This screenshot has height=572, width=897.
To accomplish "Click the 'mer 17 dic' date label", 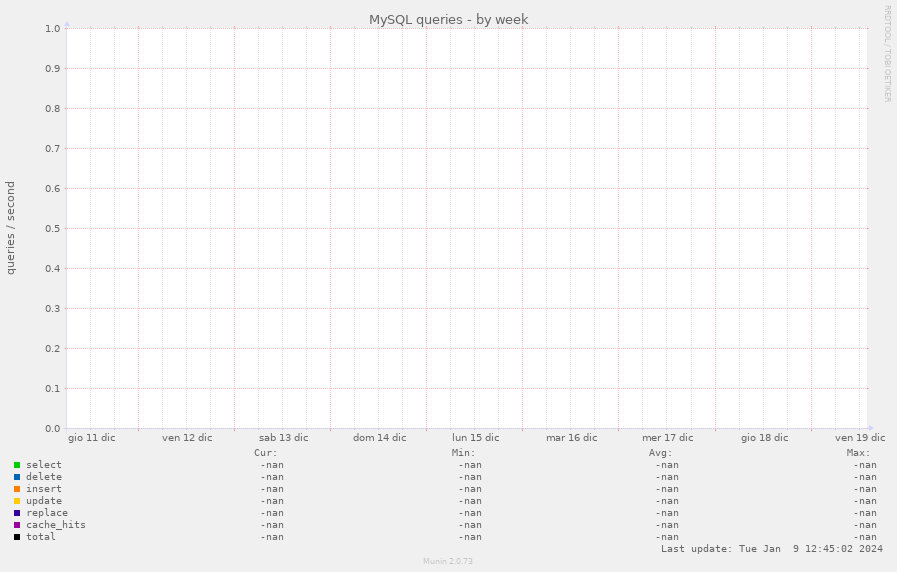I will pos(668,438).
